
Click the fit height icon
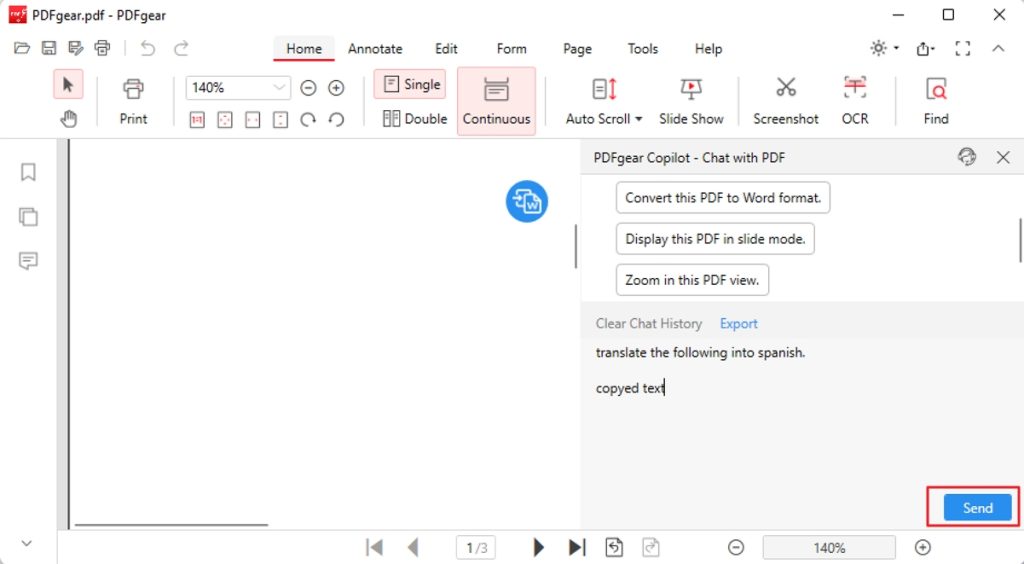click(x=280, y=120)
